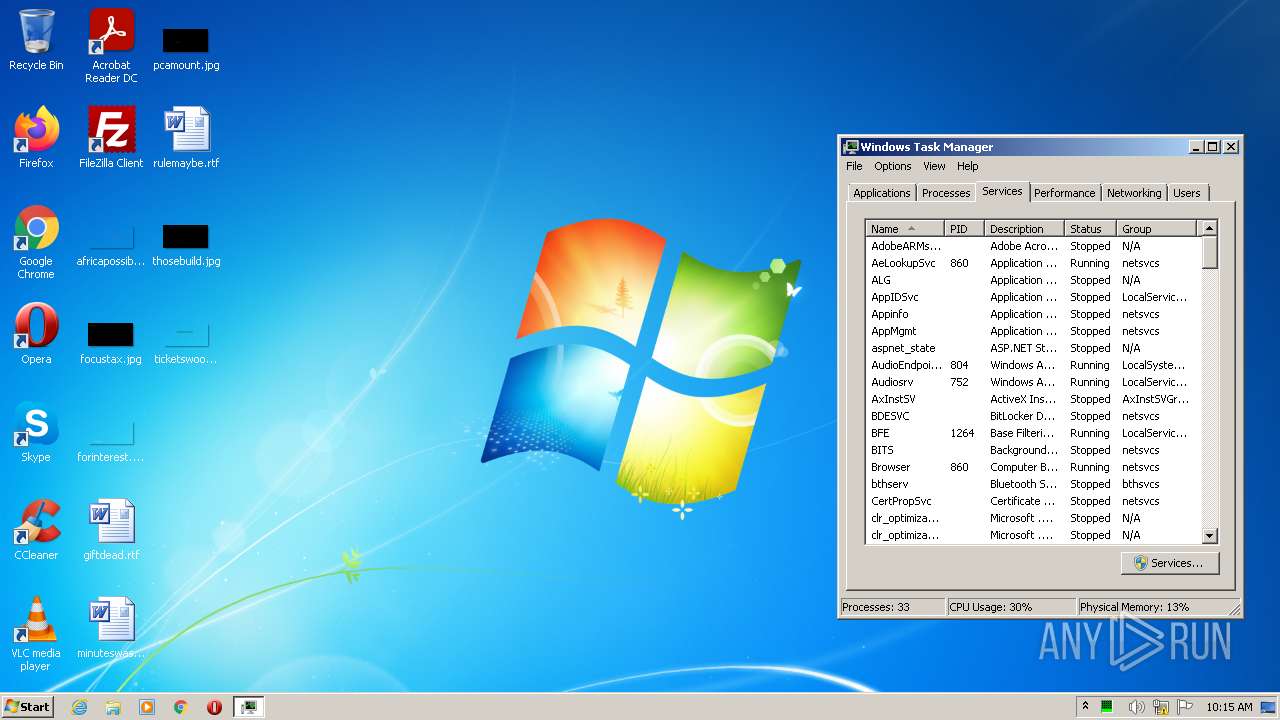The image size is (1280, 720).
Task: Select rulemaybe.rtf document icon
Action: (x=186, y=137)
